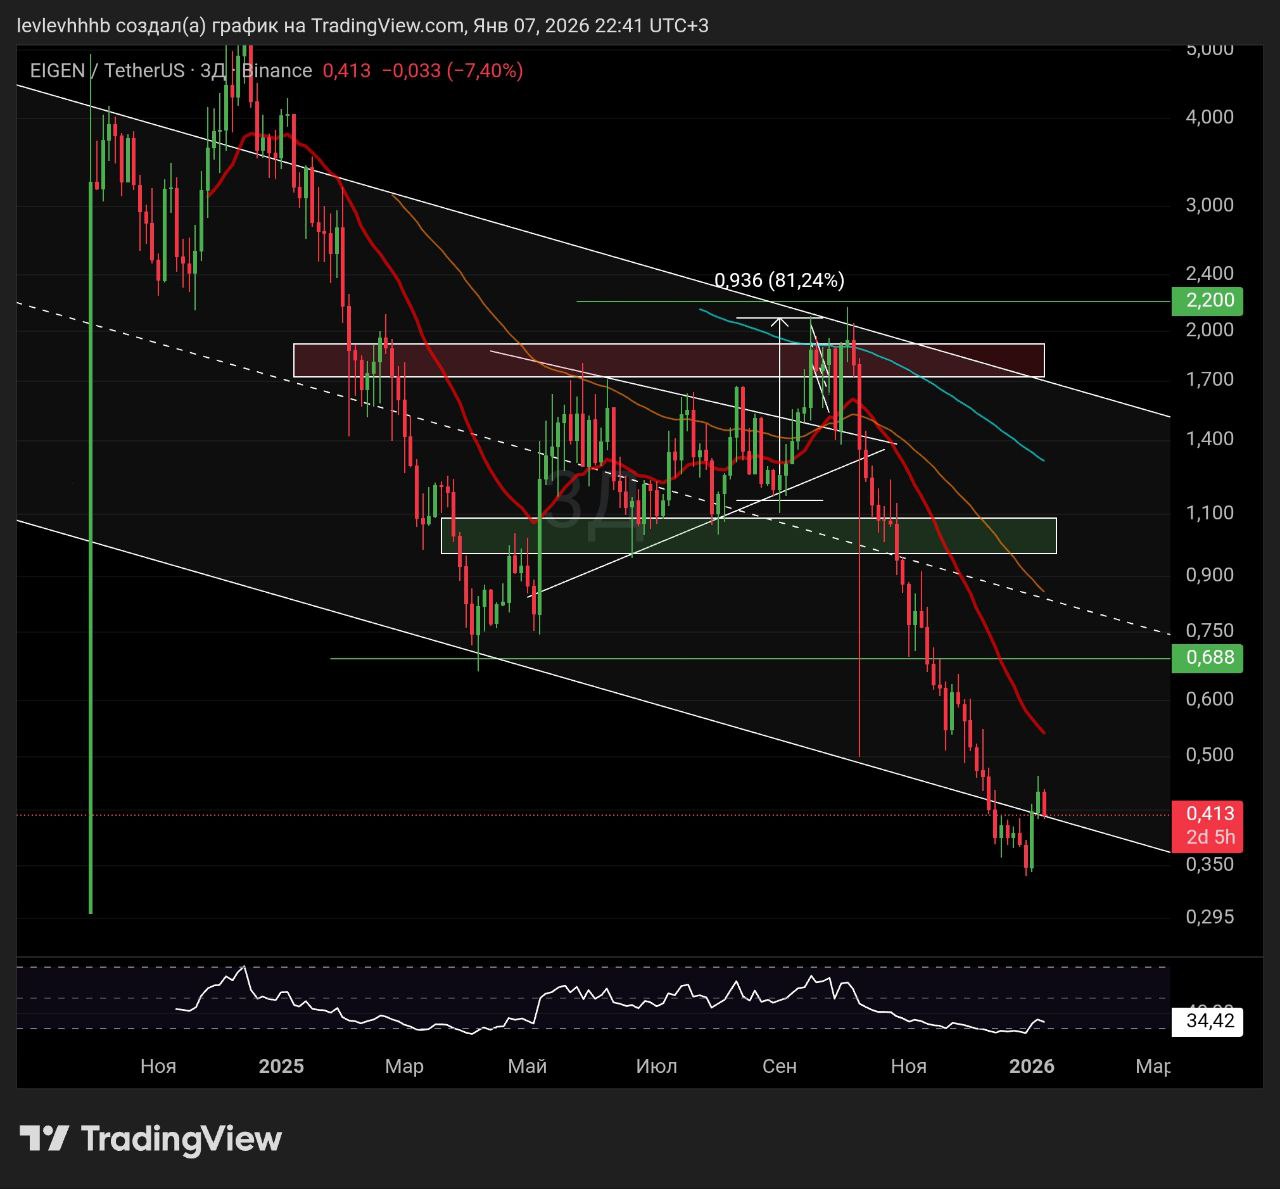The height and width of the screenshot is (1189, 1280).
Task: Click the green 2,200 price level label
Action: pos(1209,300)
